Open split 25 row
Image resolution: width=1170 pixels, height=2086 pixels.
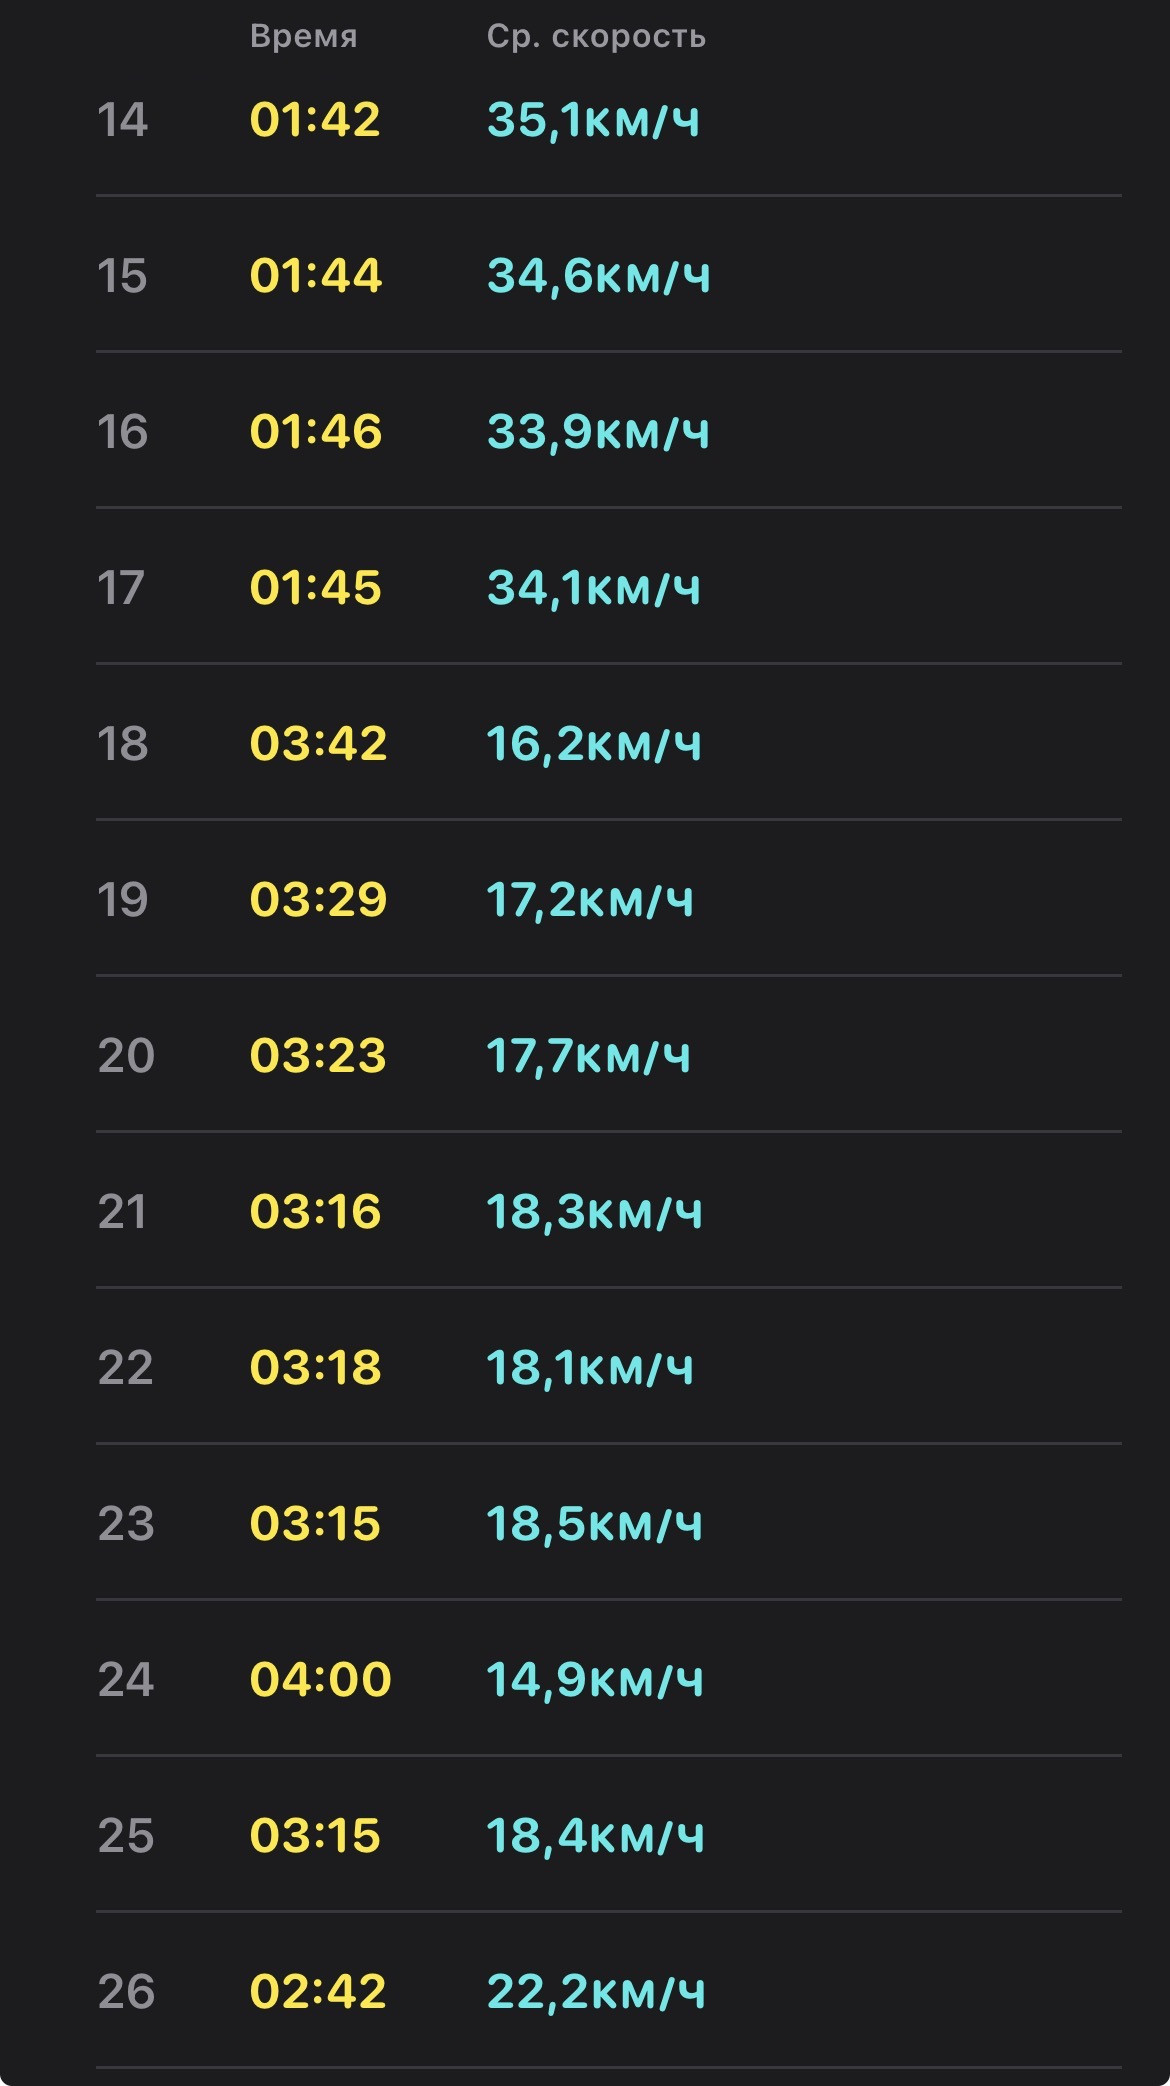(608, 1834)
